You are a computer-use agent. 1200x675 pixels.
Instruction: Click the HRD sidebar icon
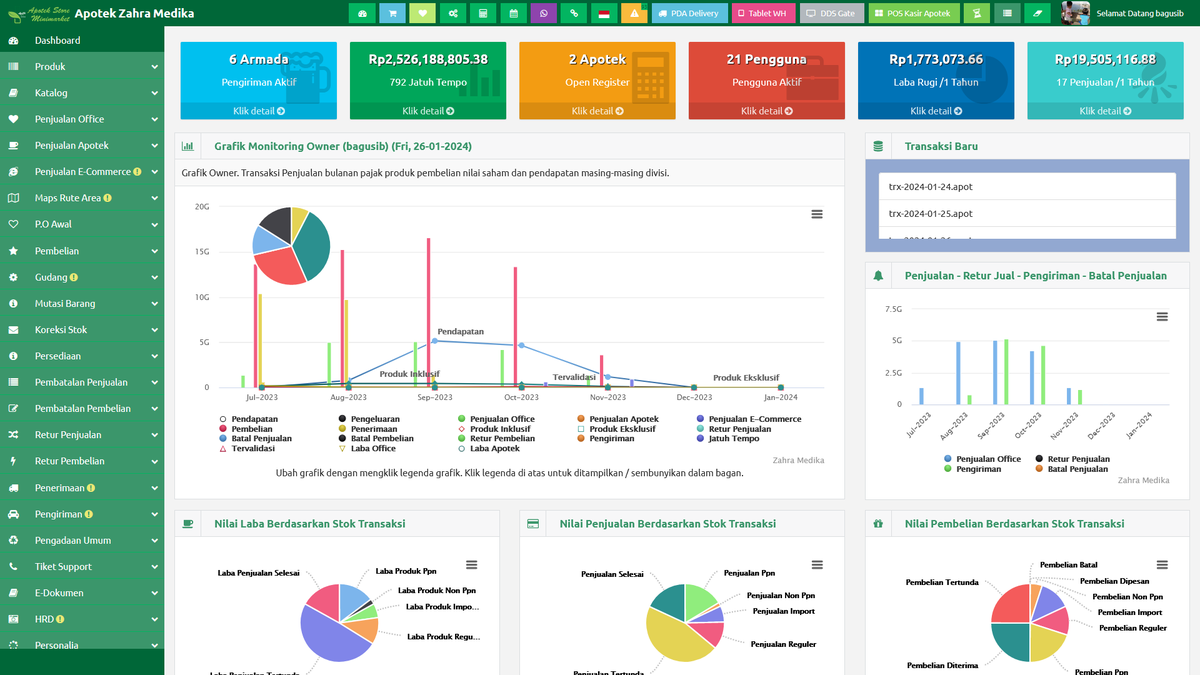tap(13, 619)
